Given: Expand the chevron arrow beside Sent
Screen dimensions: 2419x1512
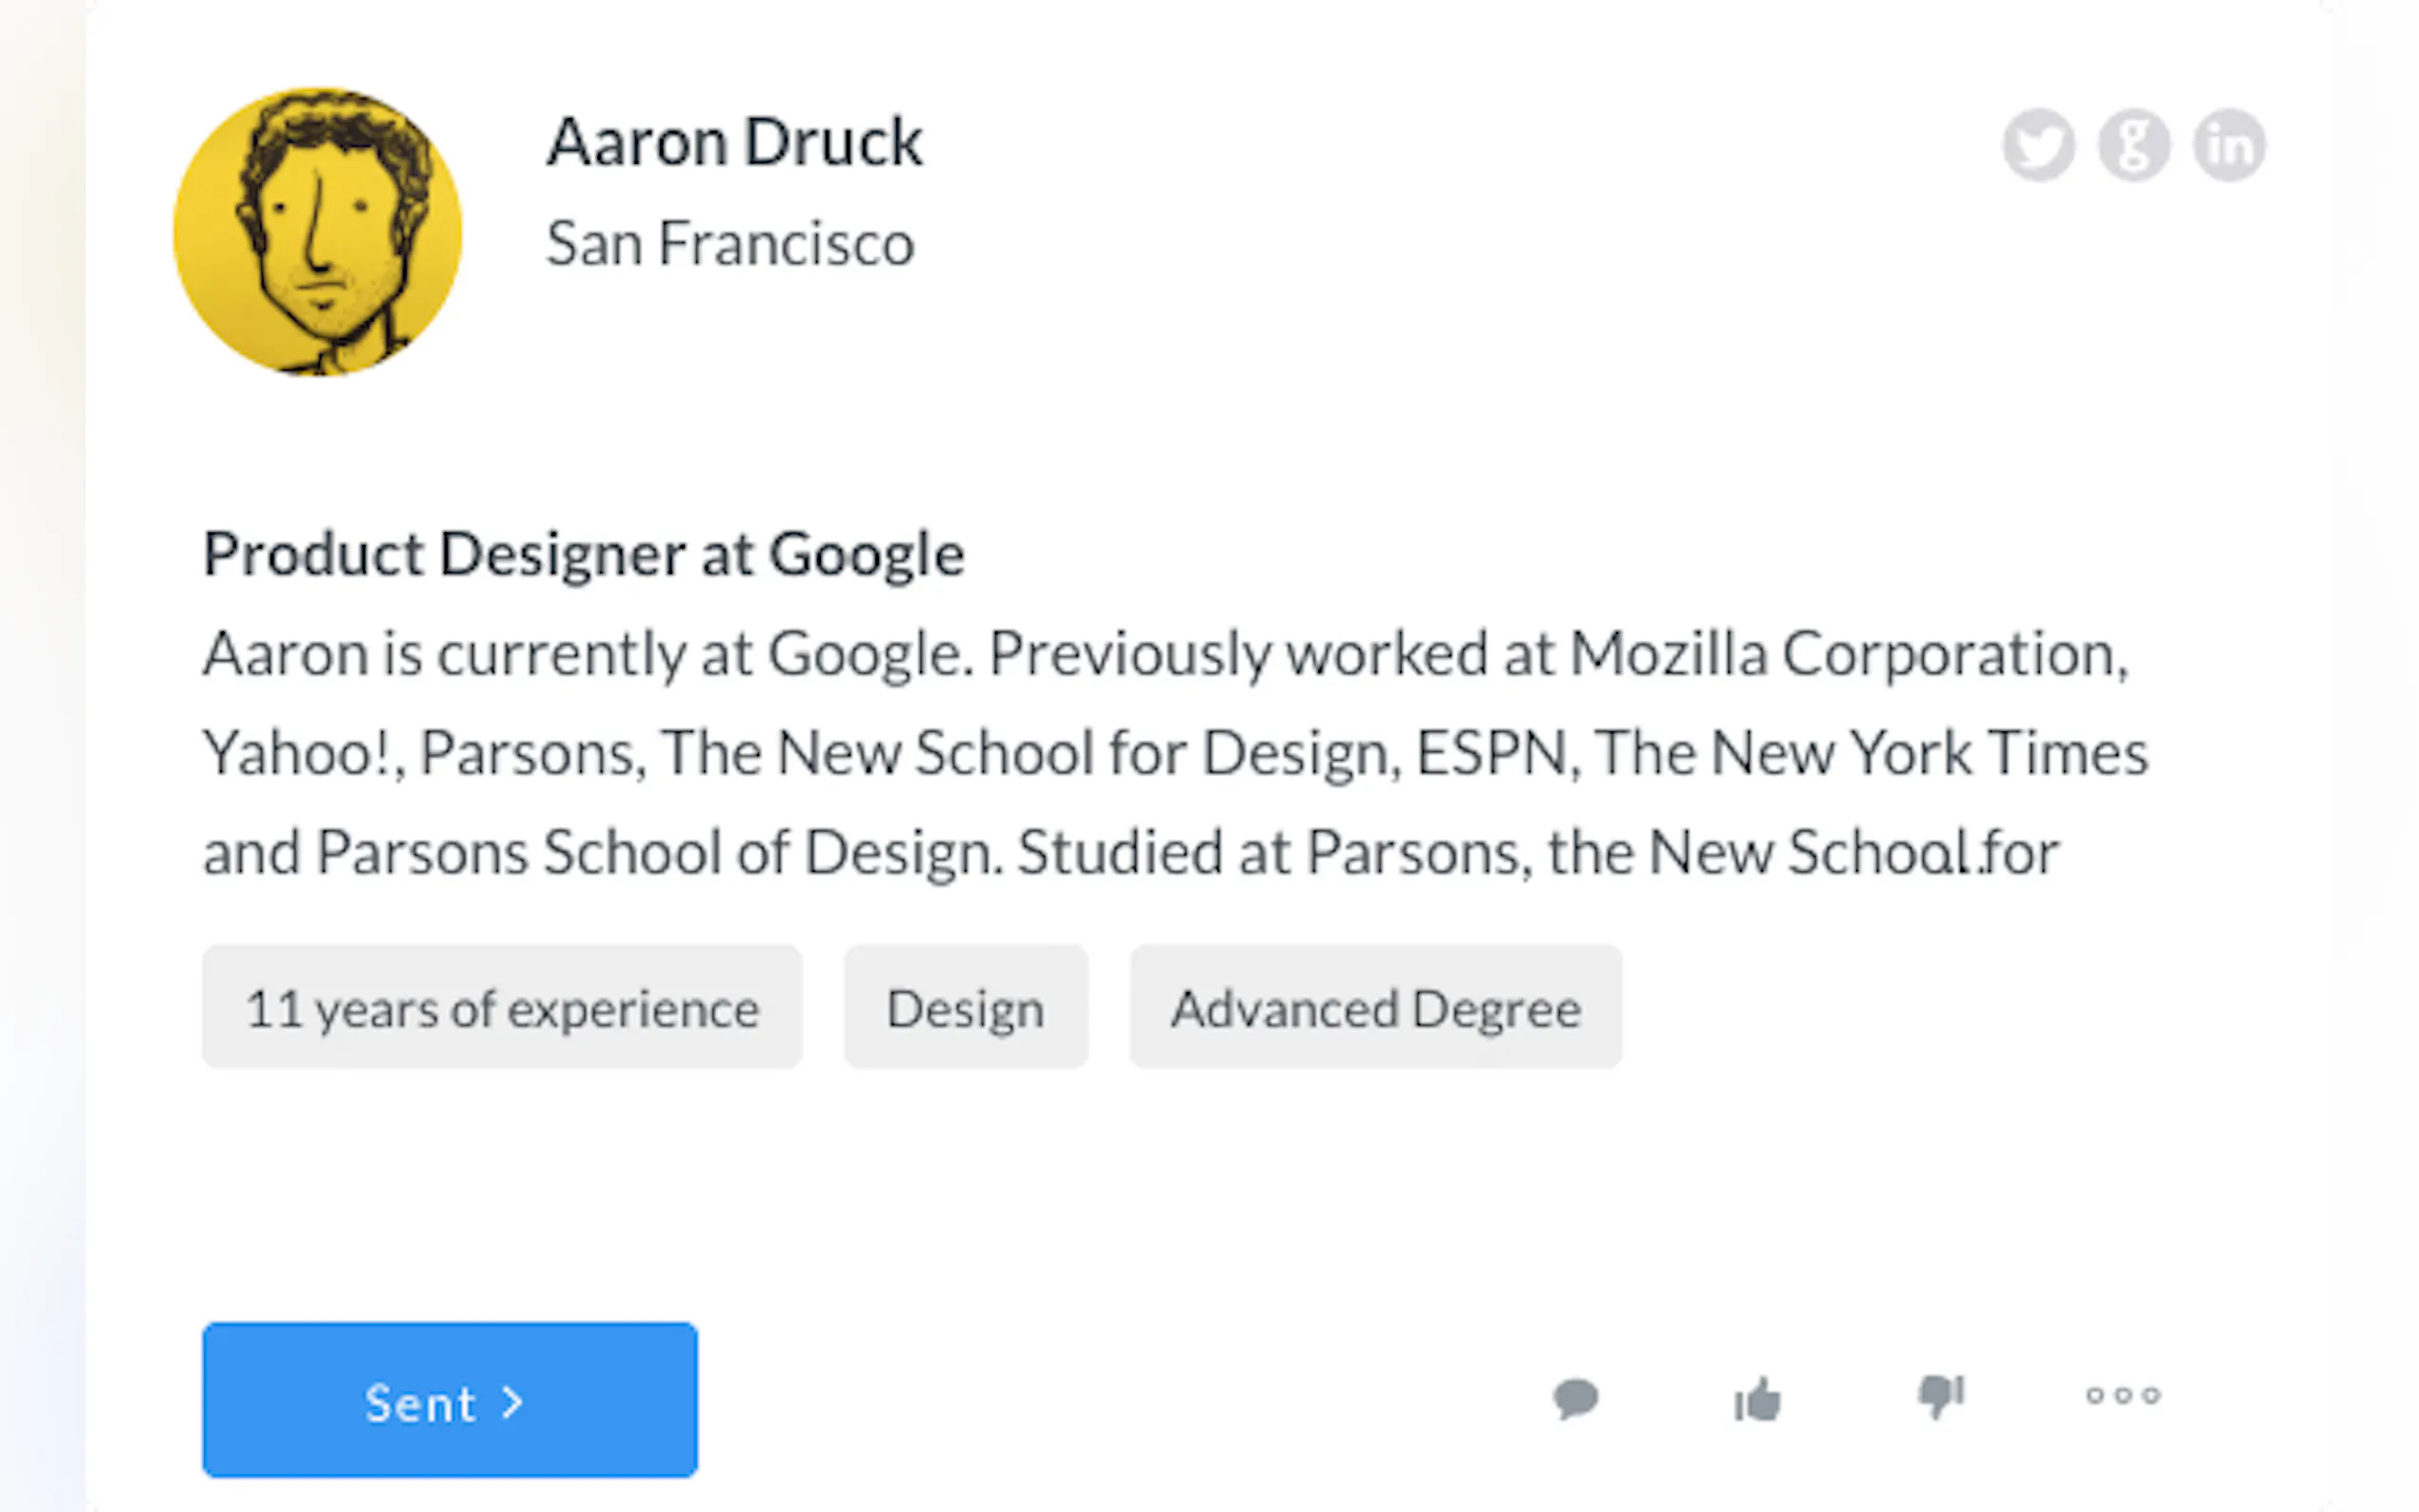Looking at the screenshot, I should (513, 1402).
